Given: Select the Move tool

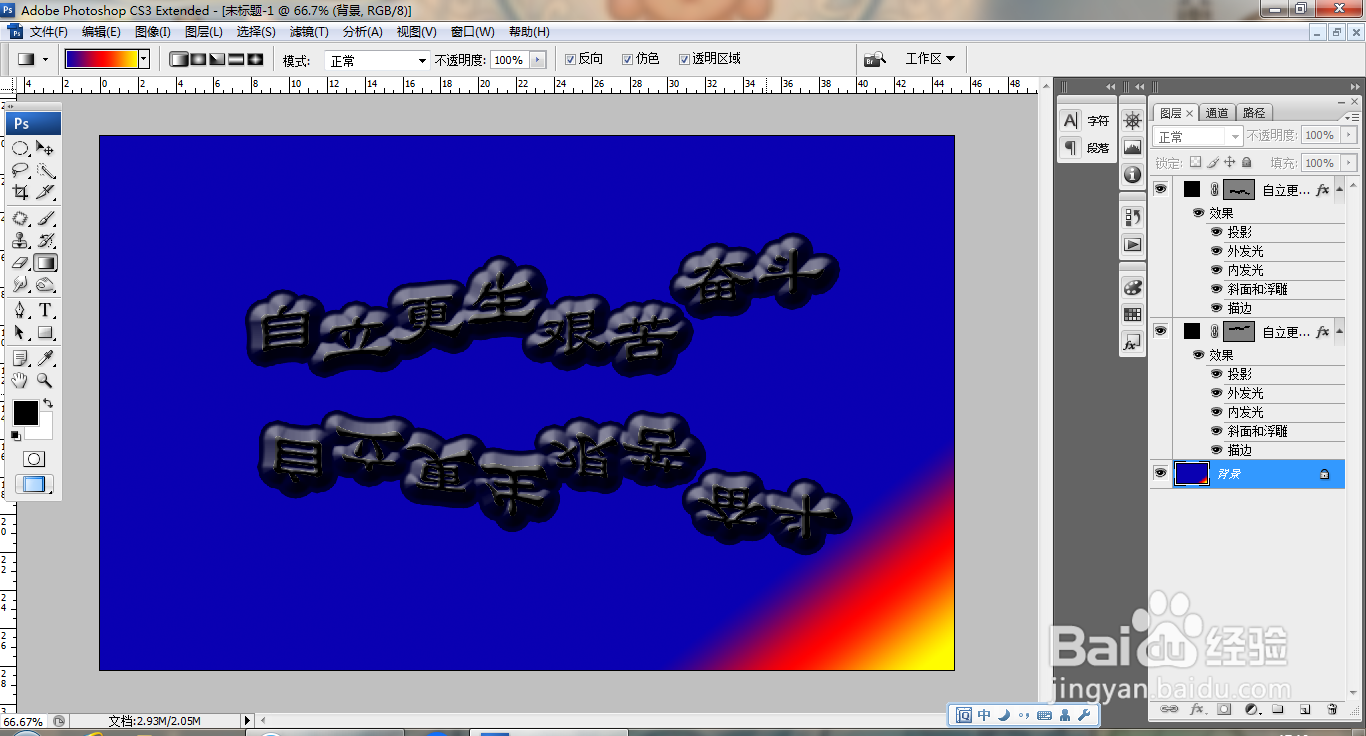Looking at the screenshot, I should pyautogui.click(x=45, y=148).
